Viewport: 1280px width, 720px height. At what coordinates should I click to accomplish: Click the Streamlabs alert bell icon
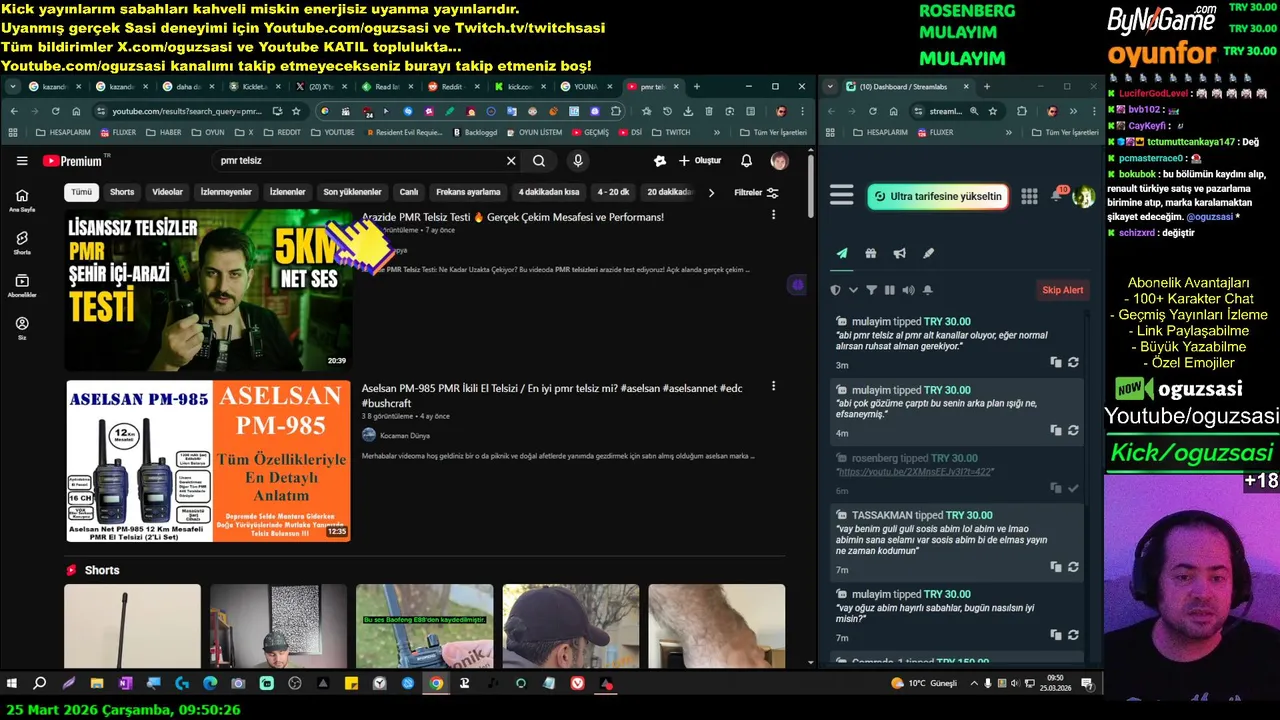[x=927, y=290]
